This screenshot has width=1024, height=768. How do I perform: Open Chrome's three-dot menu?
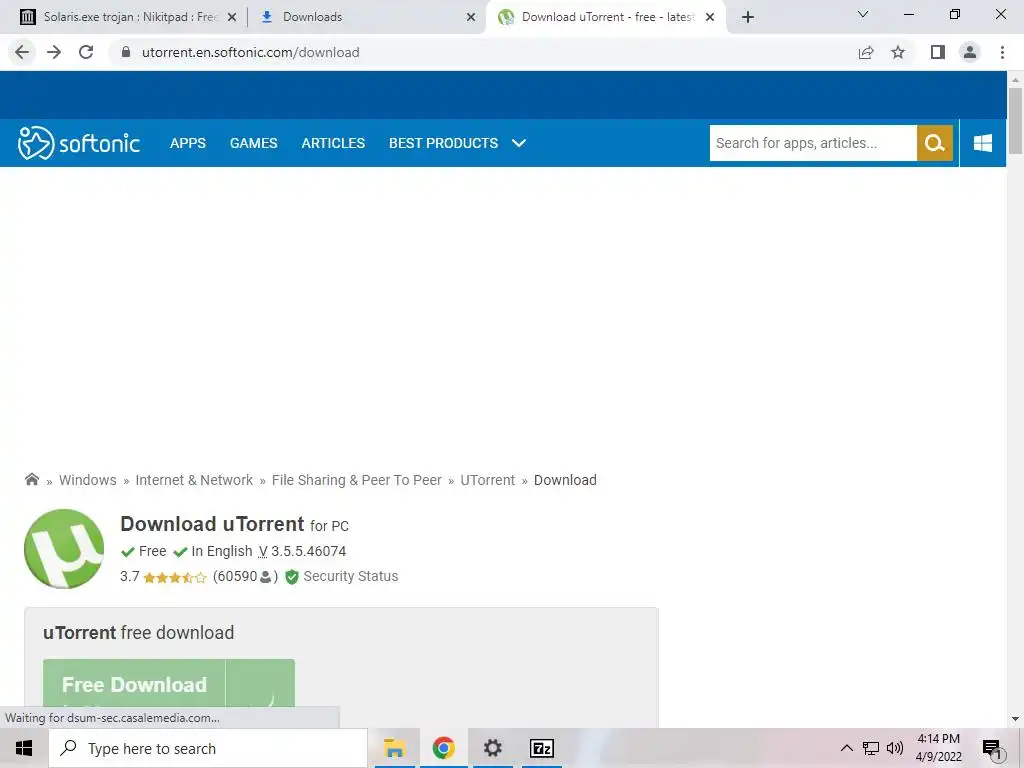pyautogui.click(x=1002, y=52)
